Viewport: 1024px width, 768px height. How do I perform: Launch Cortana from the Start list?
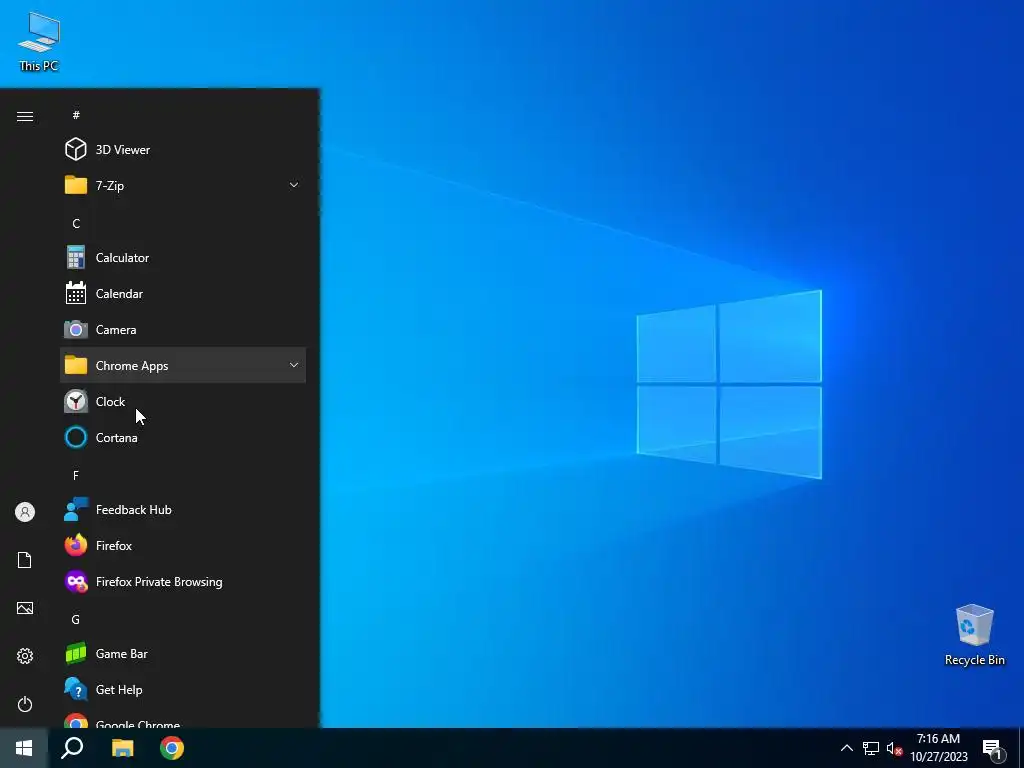coord(183,438)
